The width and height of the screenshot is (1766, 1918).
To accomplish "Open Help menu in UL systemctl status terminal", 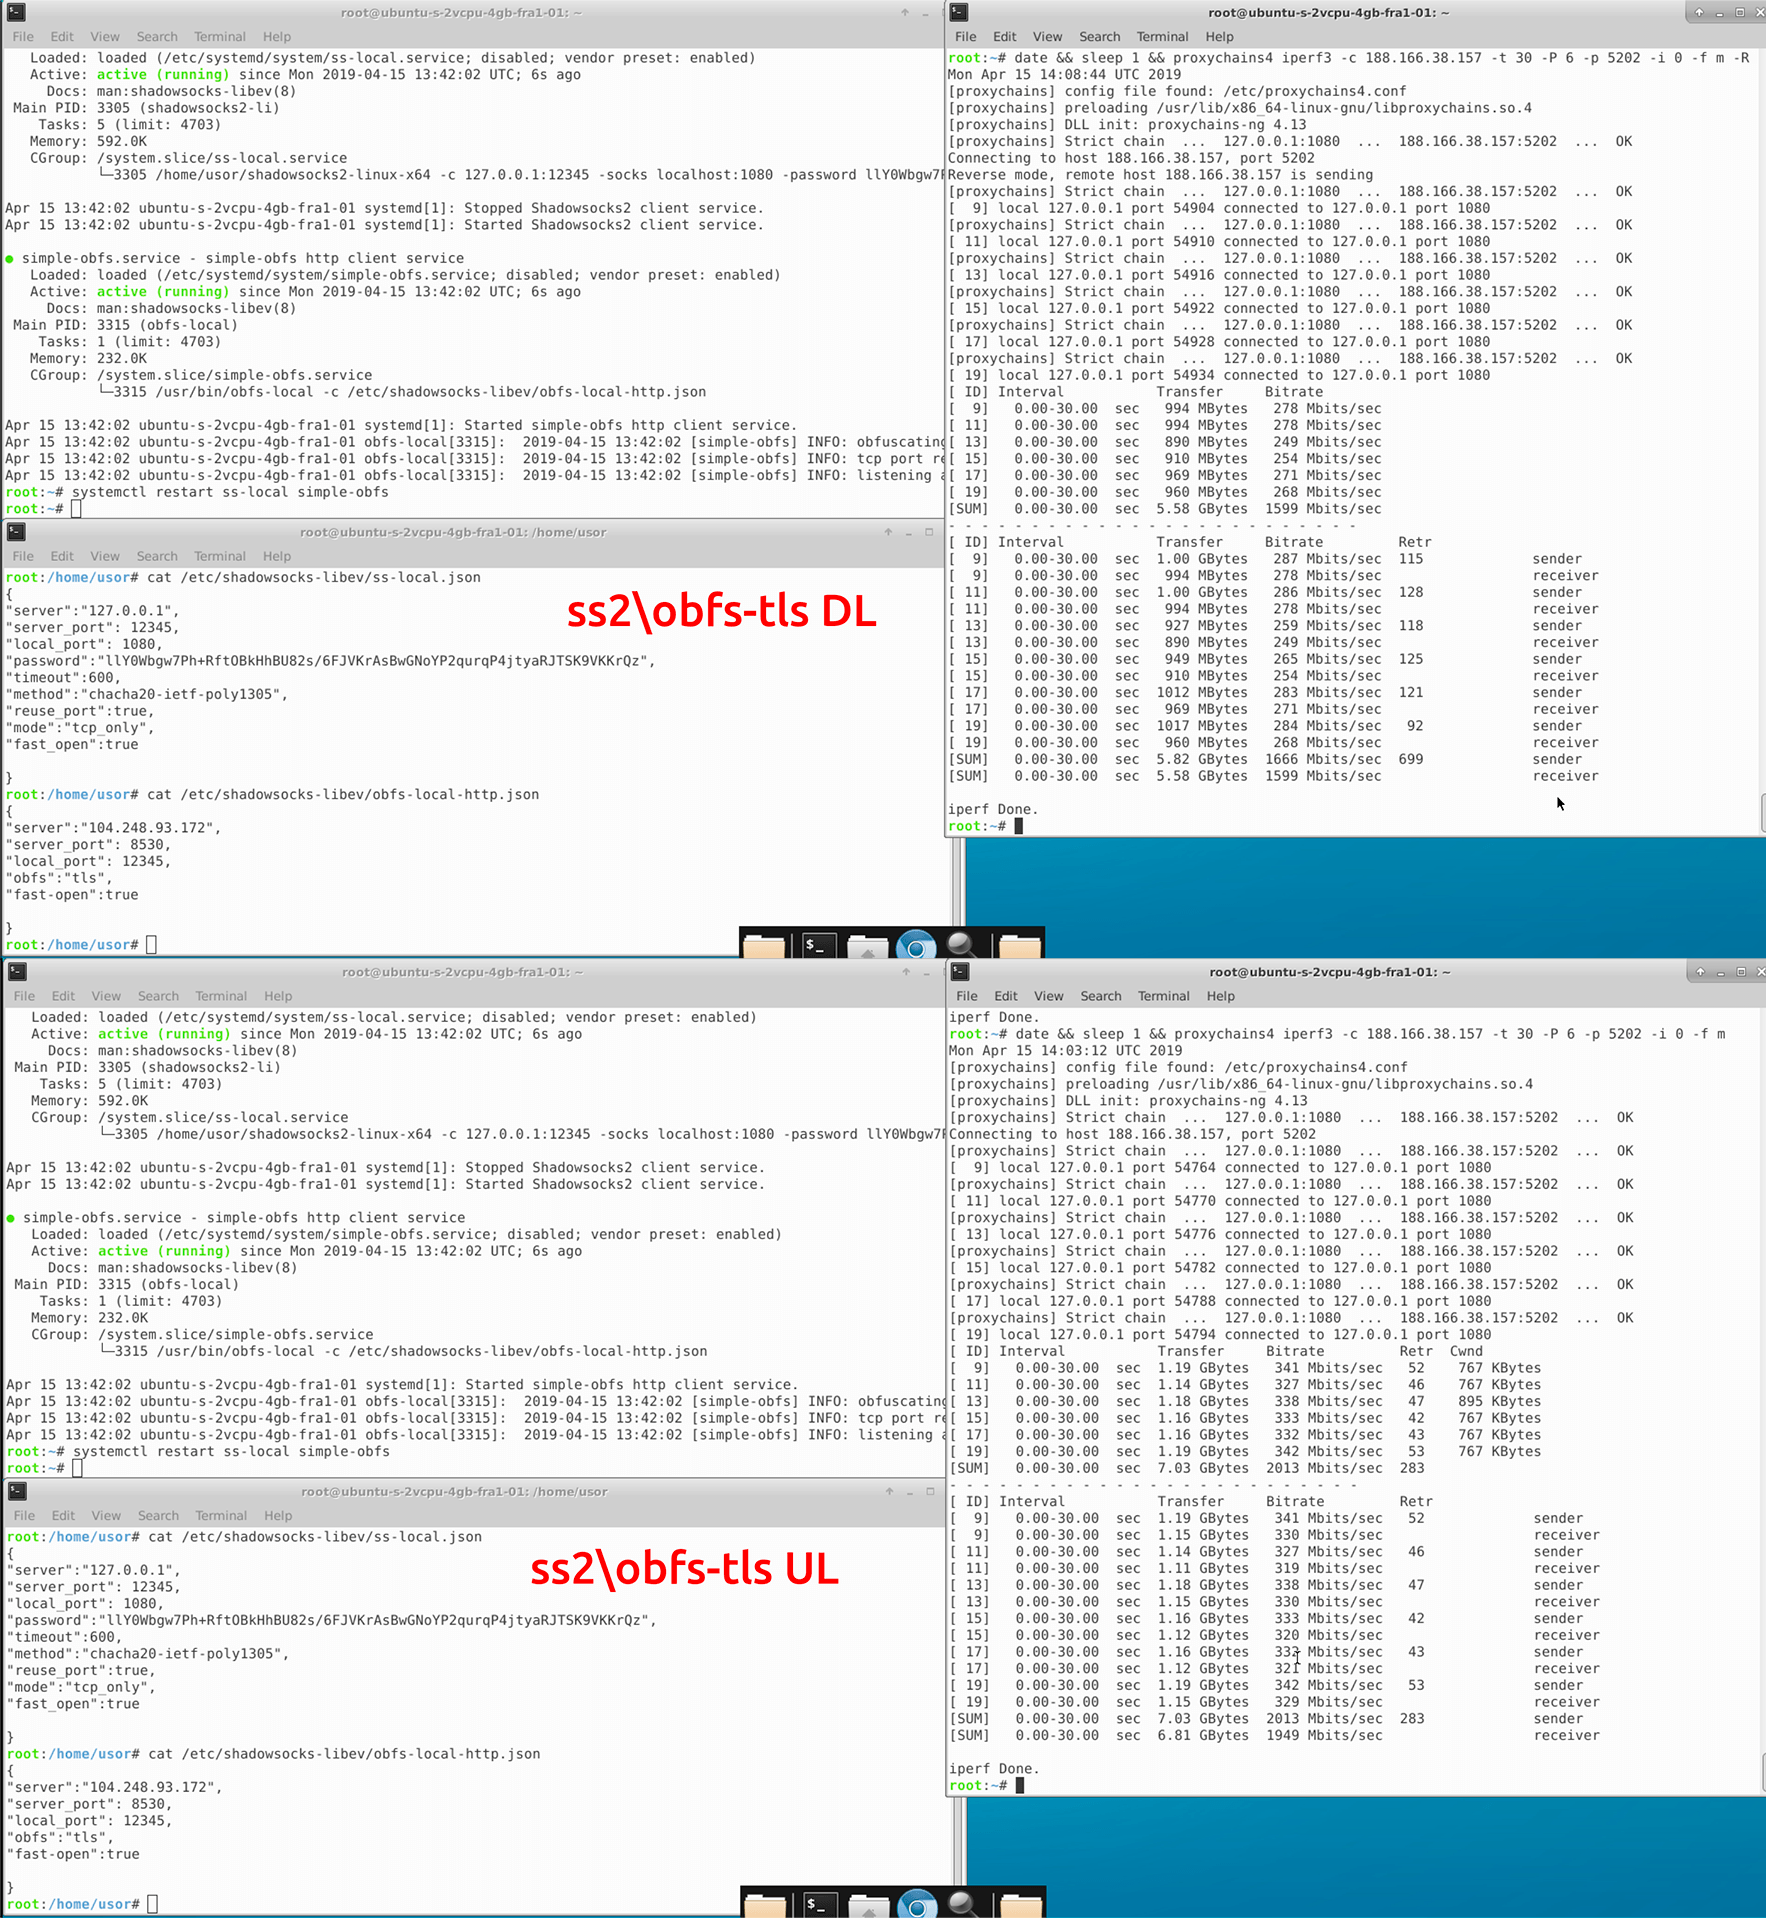I will click(x=278, y=996).
